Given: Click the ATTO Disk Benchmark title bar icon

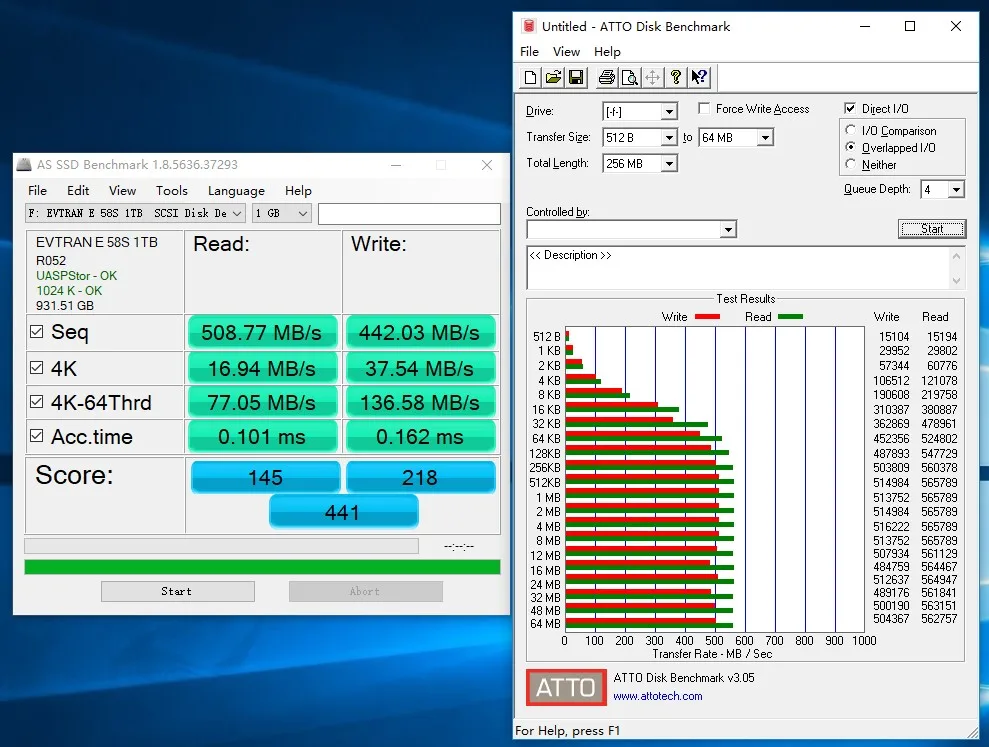Looking at the screenshot, I should click(529, 26).
